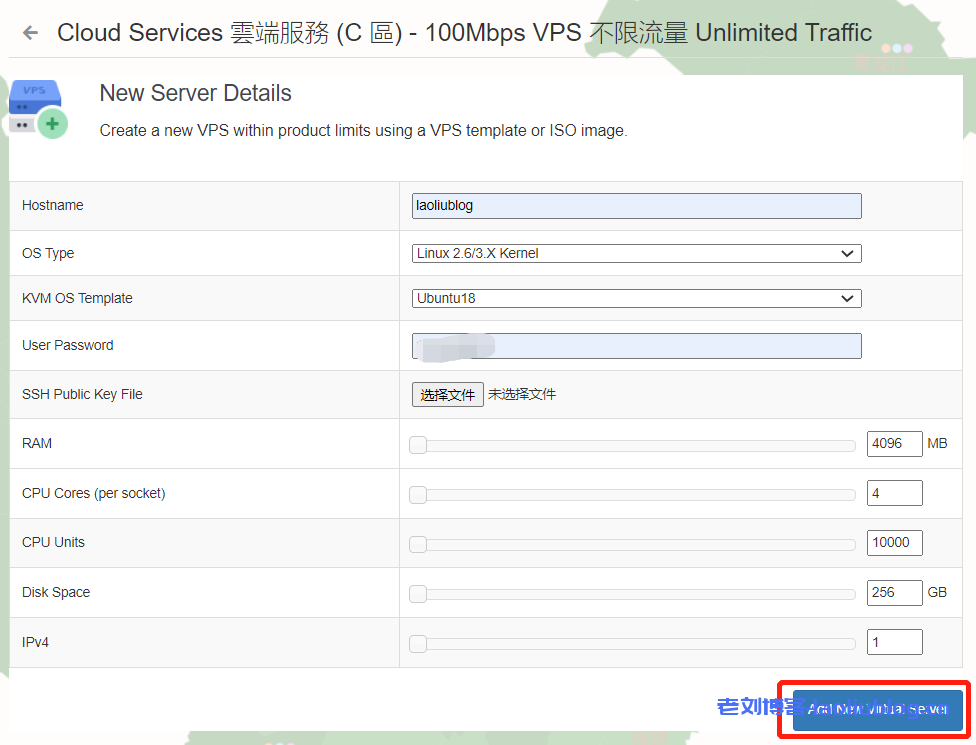Click the Hostname input field
976x745 pixels.
tap(636, 206)
